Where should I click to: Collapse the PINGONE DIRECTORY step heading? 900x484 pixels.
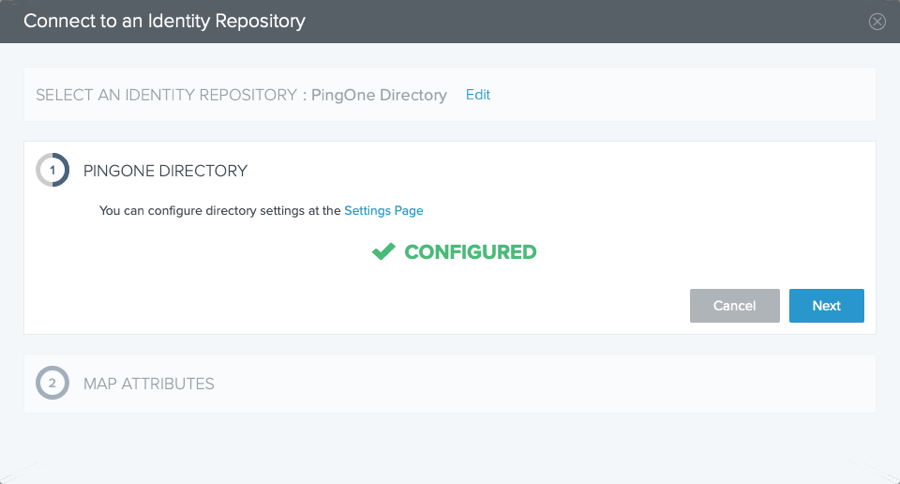pos(165,171)
